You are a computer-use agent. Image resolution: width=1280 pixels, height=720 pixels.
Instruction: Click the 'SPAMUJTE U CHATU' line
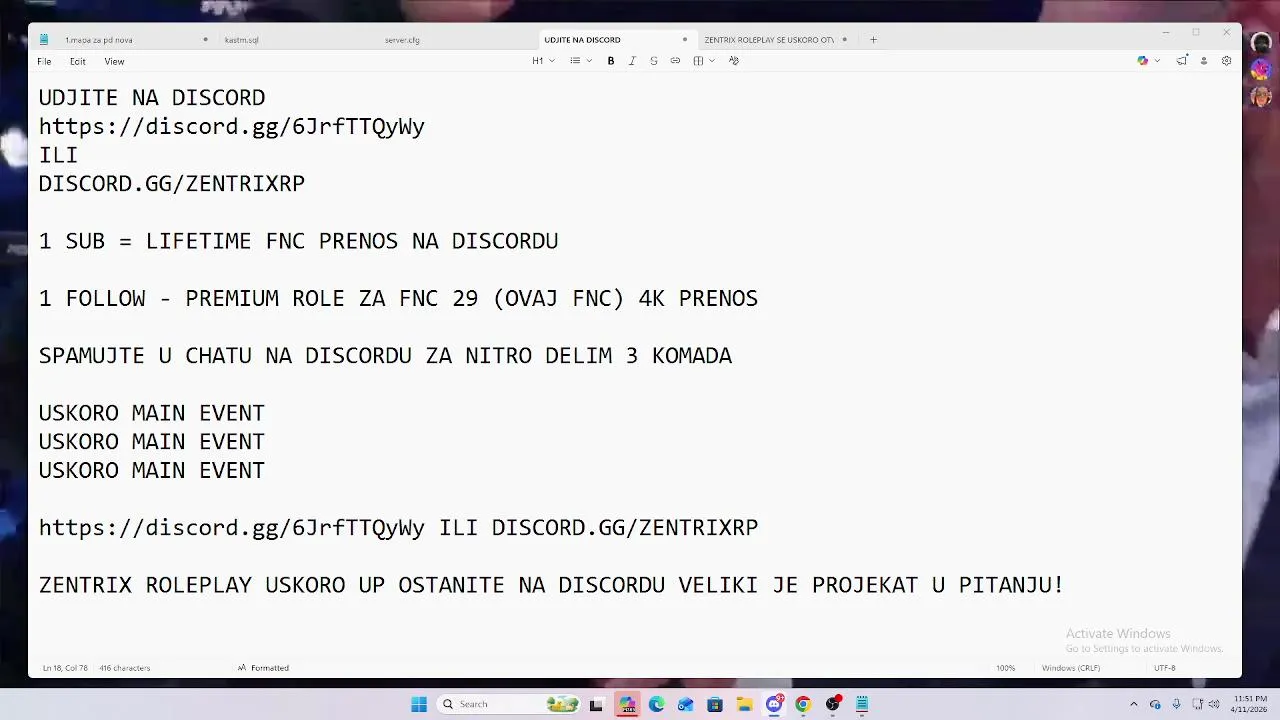(385, 356)
